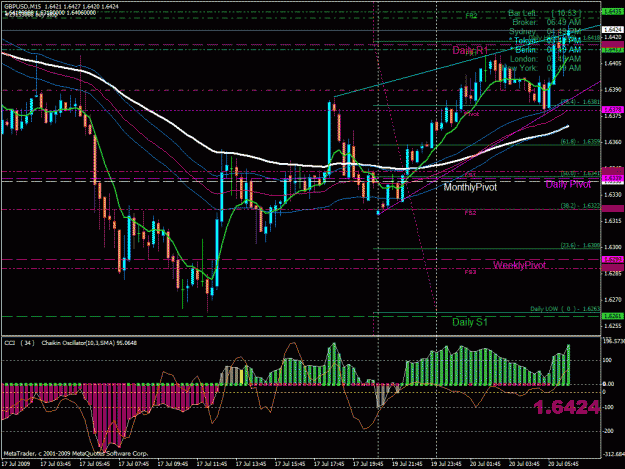The image size is (625, 469).
Task: Click the '(61.8) - 1.6359' Fibonacci label
Action: click(580, 141)
